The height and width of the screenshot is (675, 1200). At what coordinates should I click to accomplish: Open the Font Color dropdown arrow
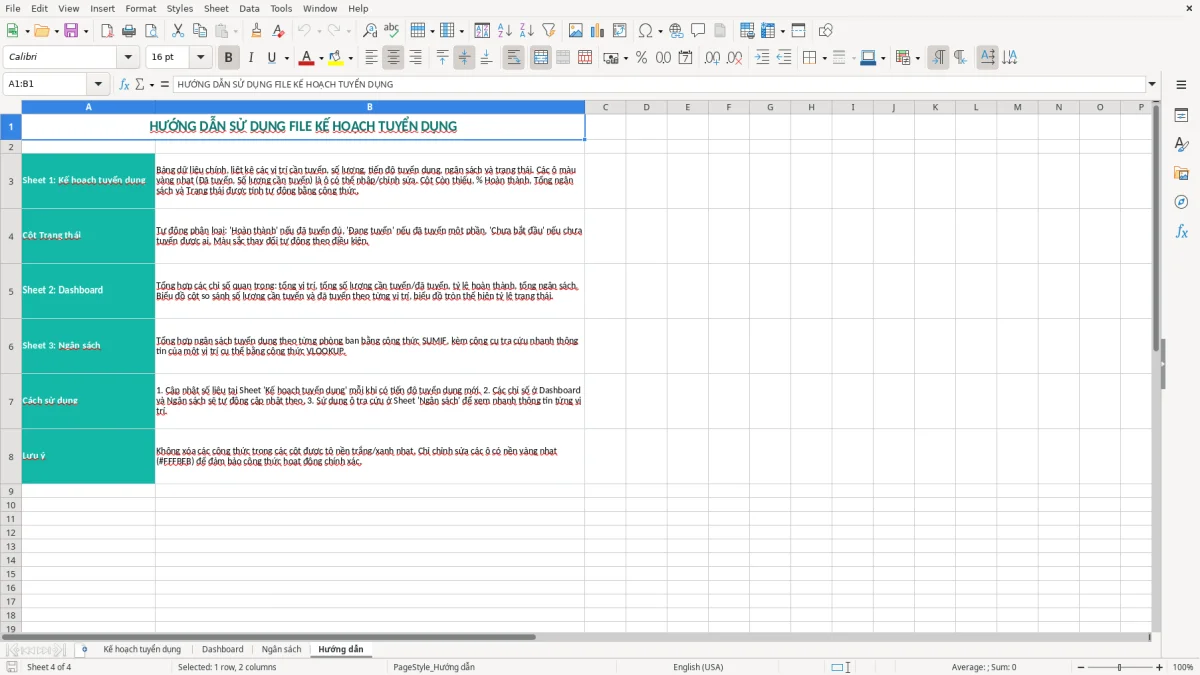pyautogui.click(x=321, y=58)
